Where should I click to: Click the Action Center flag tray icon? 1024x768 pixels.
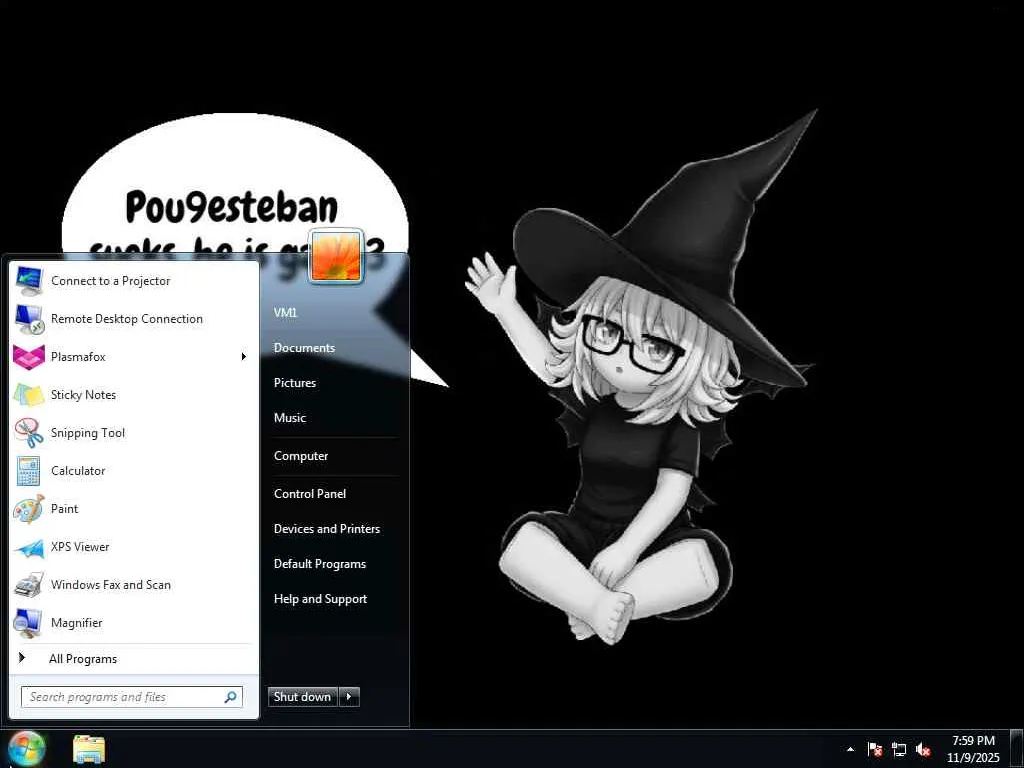coord(875,750)
